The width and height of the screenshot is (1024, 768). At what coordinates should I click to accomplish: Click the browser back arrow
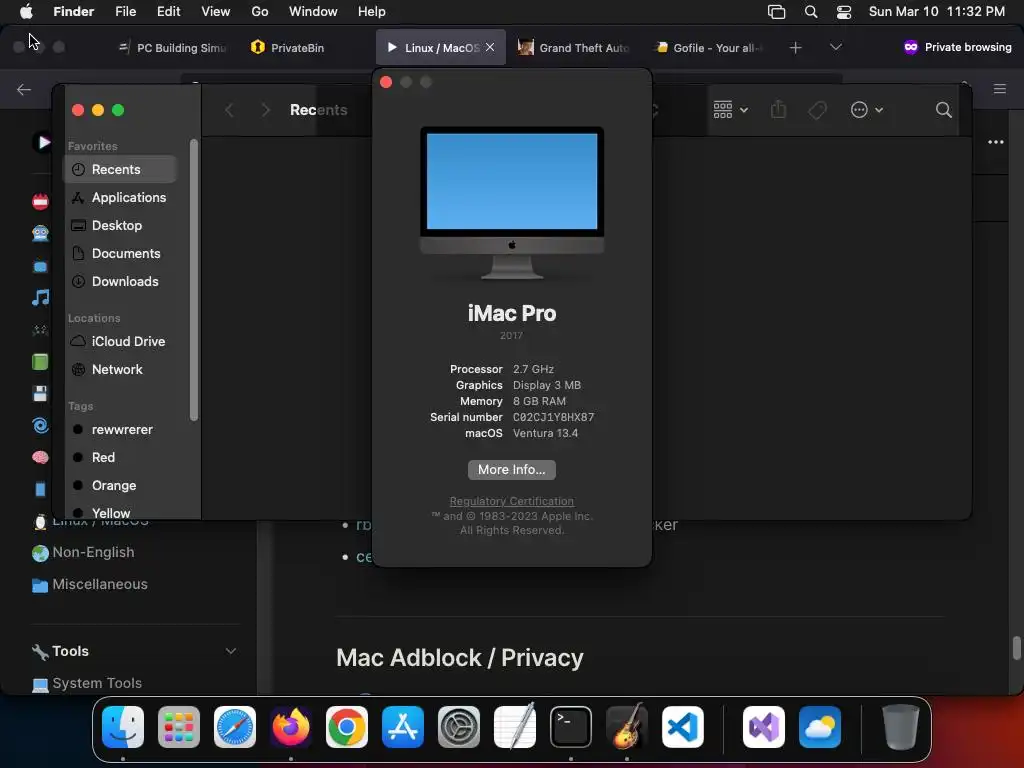click(x=24, y=89)
